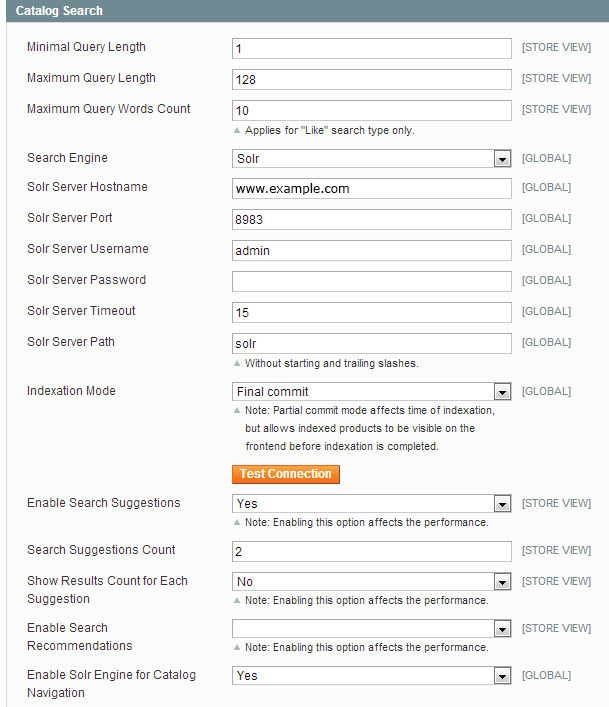The height and width of the screenshot is (707, 609).
Task: Expand Enable Search Recommendations dropdown
Action: 371,629
